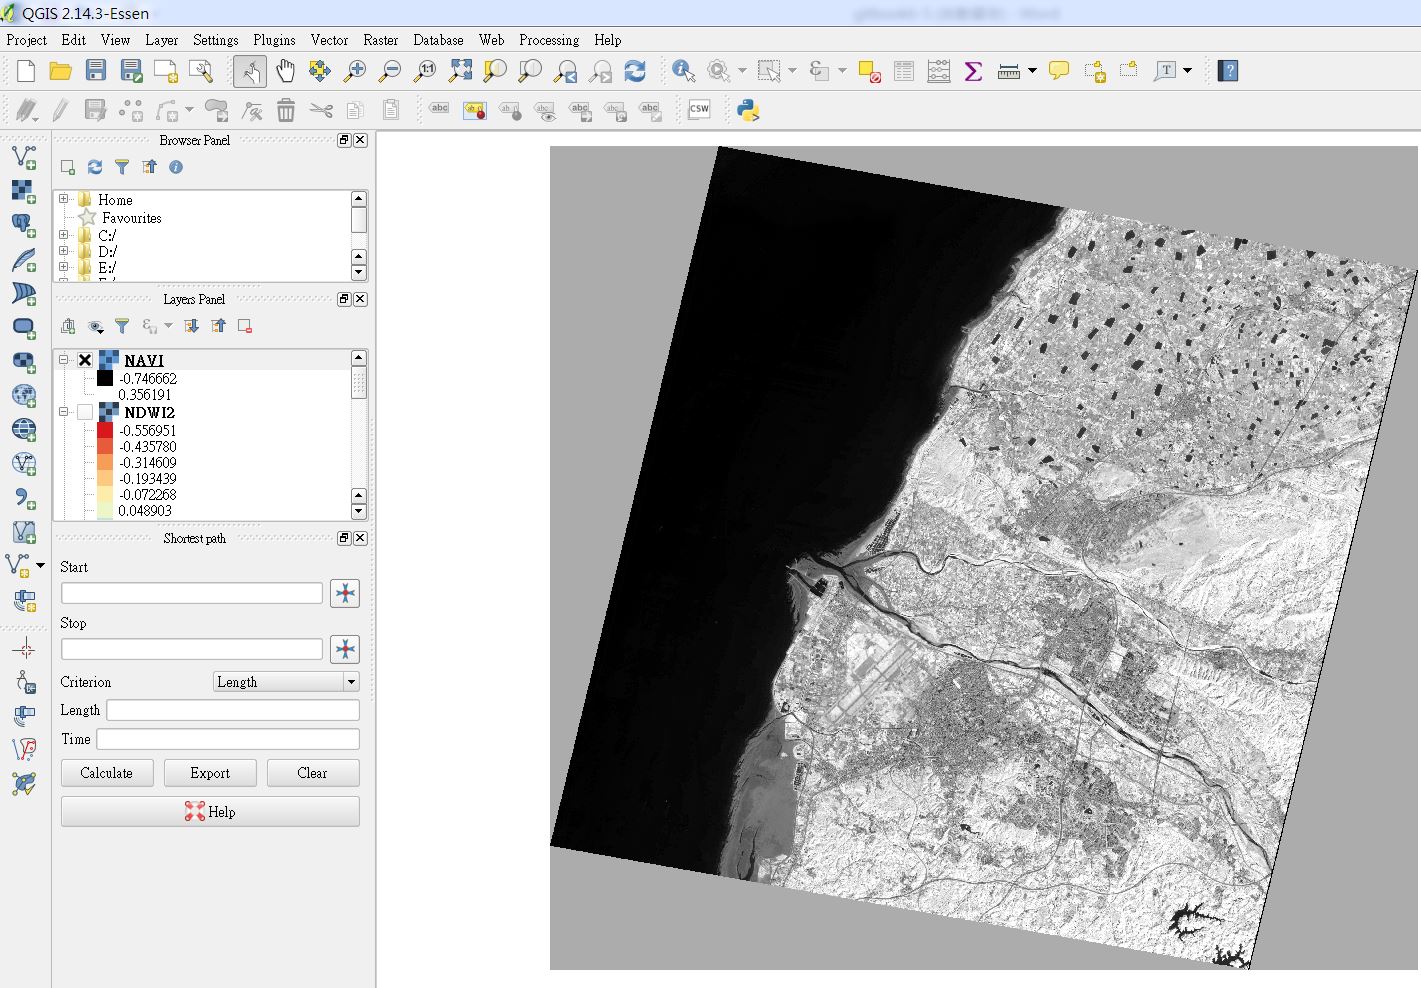Collapse the NAVI layer legend
This screenshot has height=988, width=1421.
point(64,360)
